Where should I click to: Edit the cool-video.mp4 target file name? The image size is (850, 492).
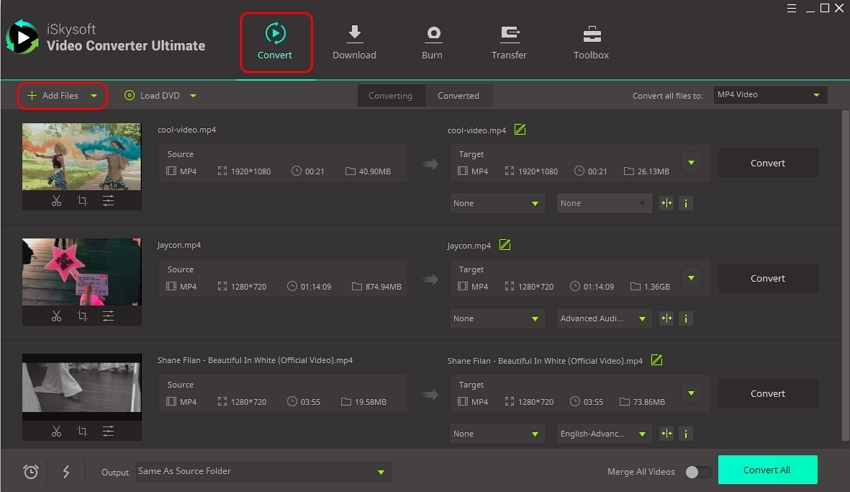pos(520,130)
